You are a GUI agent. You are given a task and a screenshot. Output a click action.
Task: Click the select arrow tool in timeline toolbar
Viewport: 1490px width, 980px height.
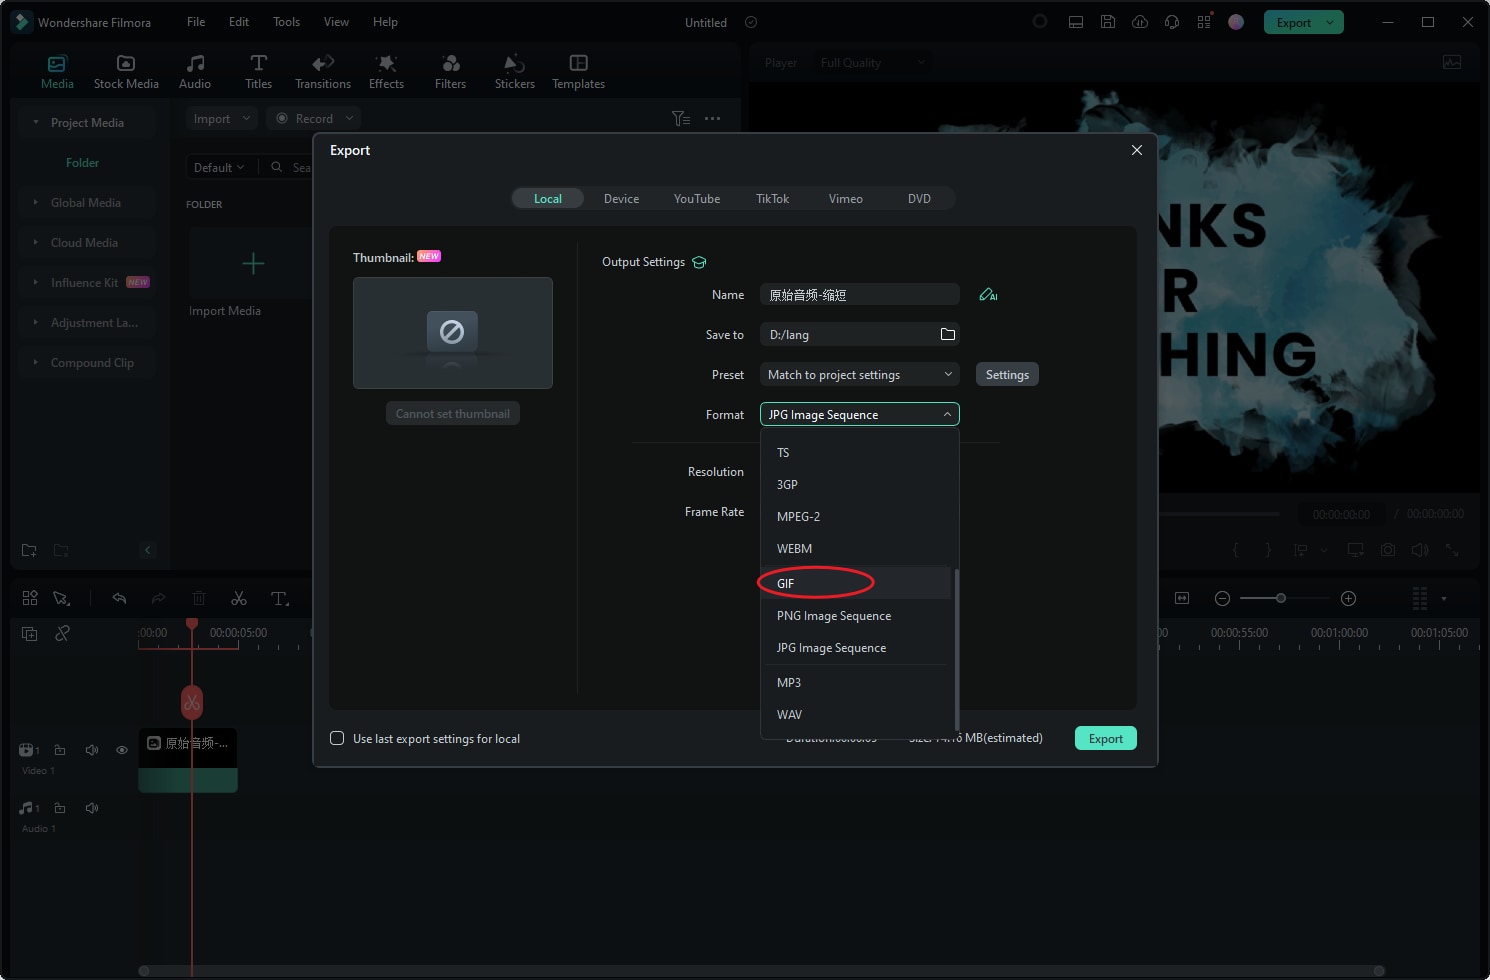(x=61, y=598)
